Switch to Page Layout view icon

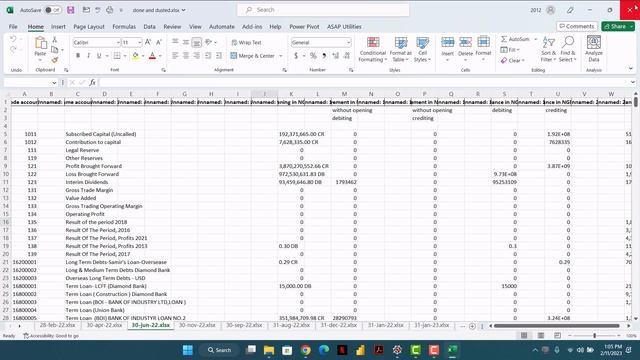click(x=541, y=336)
